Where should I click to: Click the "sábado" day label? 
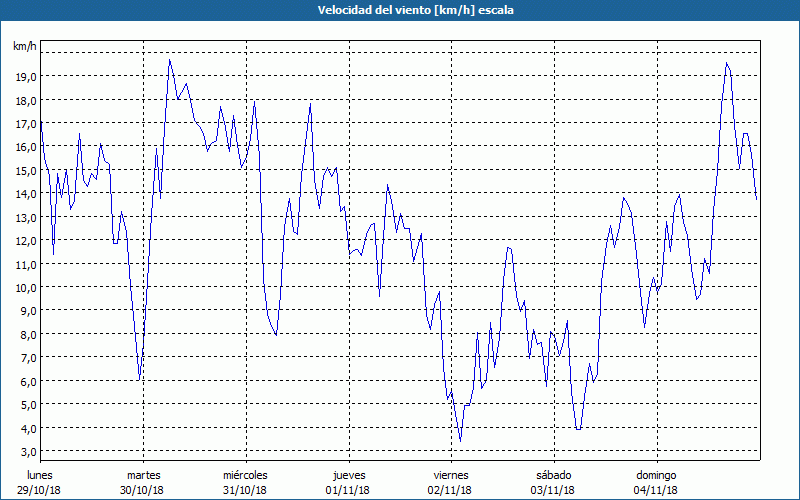pos(553,474)
